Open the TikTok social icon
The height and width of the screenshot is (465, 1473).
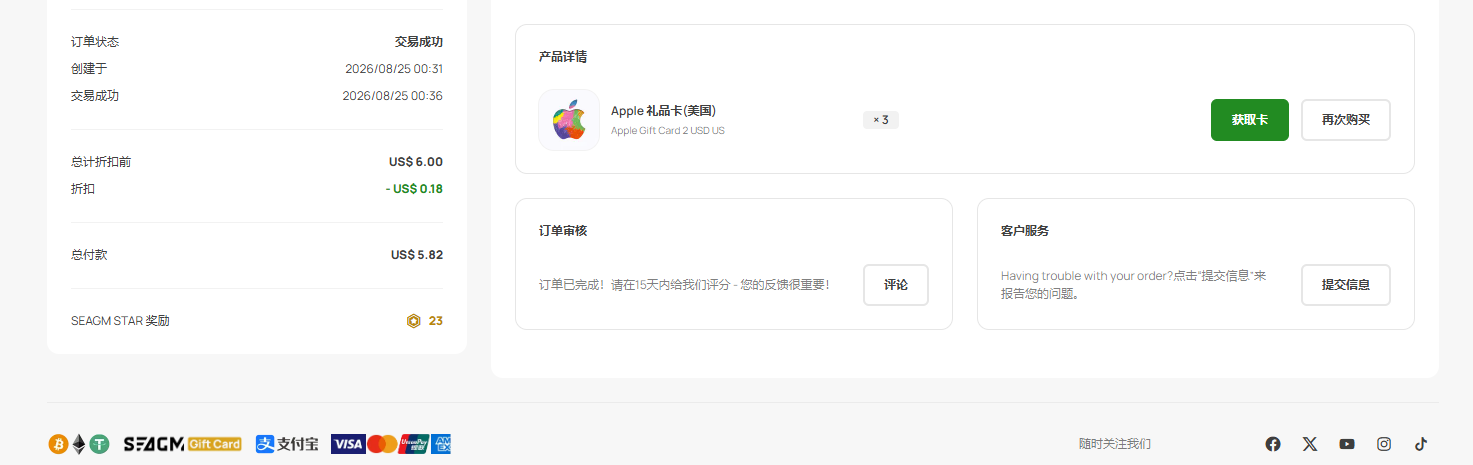1421,444
